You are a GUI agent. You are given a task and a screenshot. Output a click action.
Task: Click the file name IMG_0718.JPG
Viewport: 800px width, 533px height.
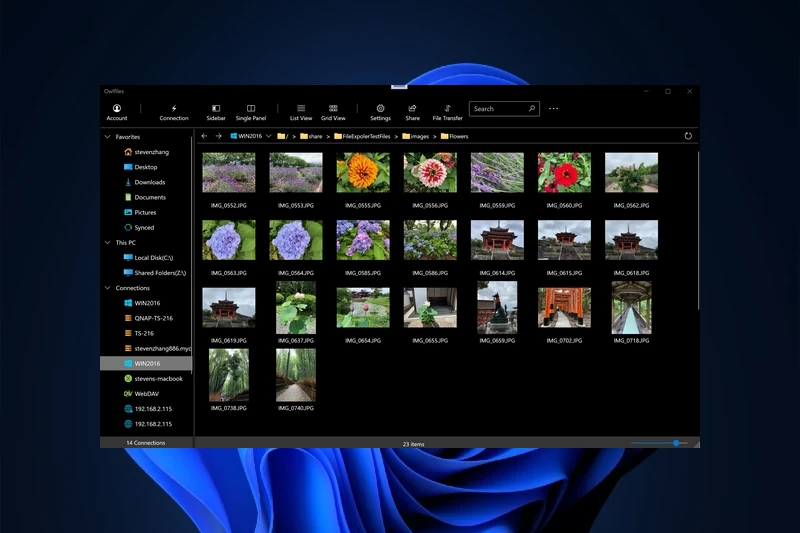click(x=631, y=340)
